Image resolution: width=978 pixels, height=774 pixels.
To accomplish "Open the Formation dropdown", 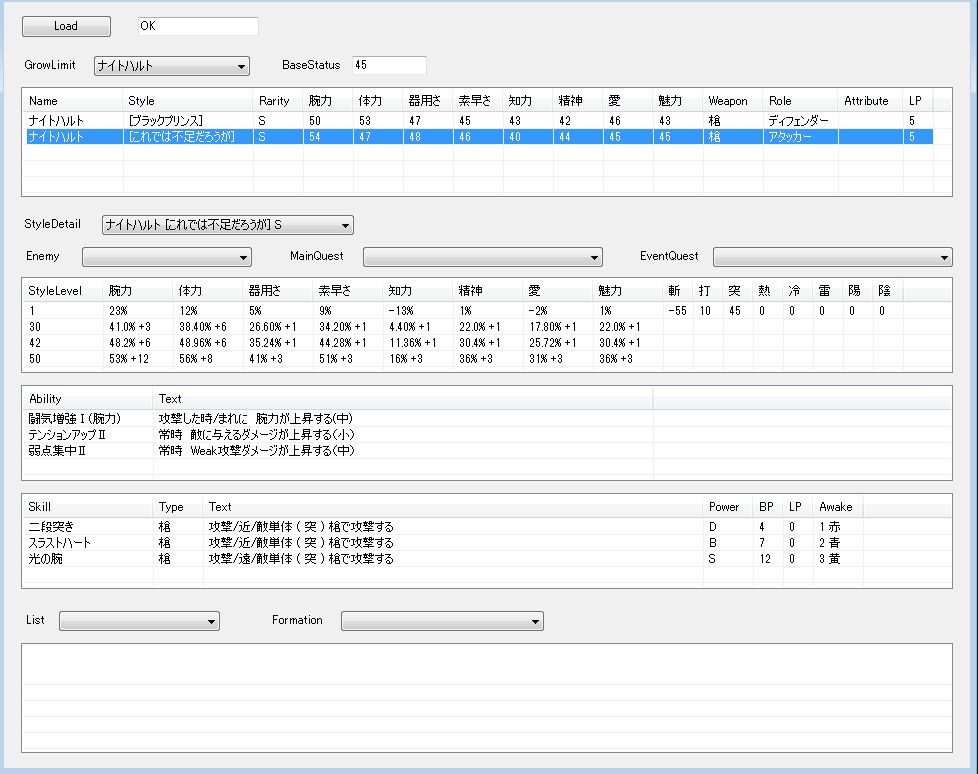I will (x=442, y=621).
